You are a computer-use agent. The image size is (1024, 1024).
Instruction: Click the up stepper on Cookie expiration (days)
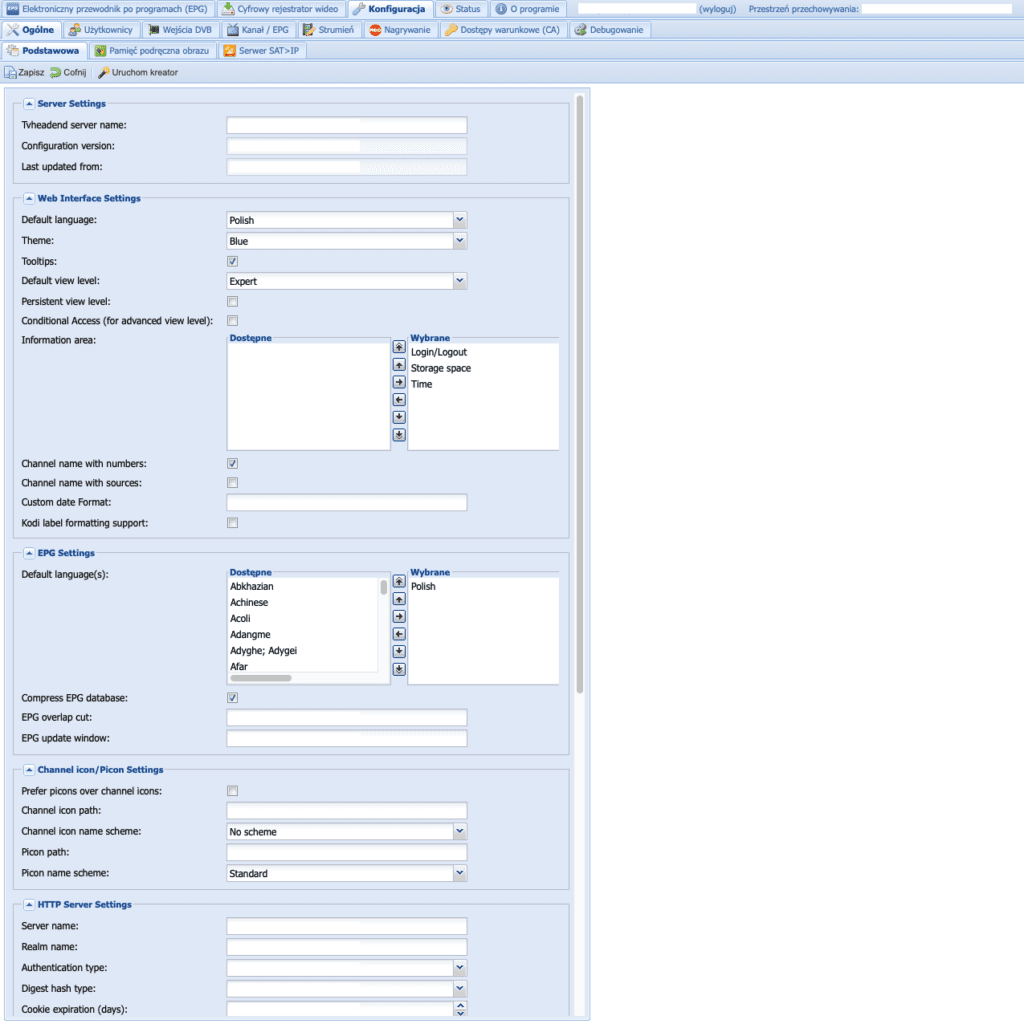[x=460, y=1005]
